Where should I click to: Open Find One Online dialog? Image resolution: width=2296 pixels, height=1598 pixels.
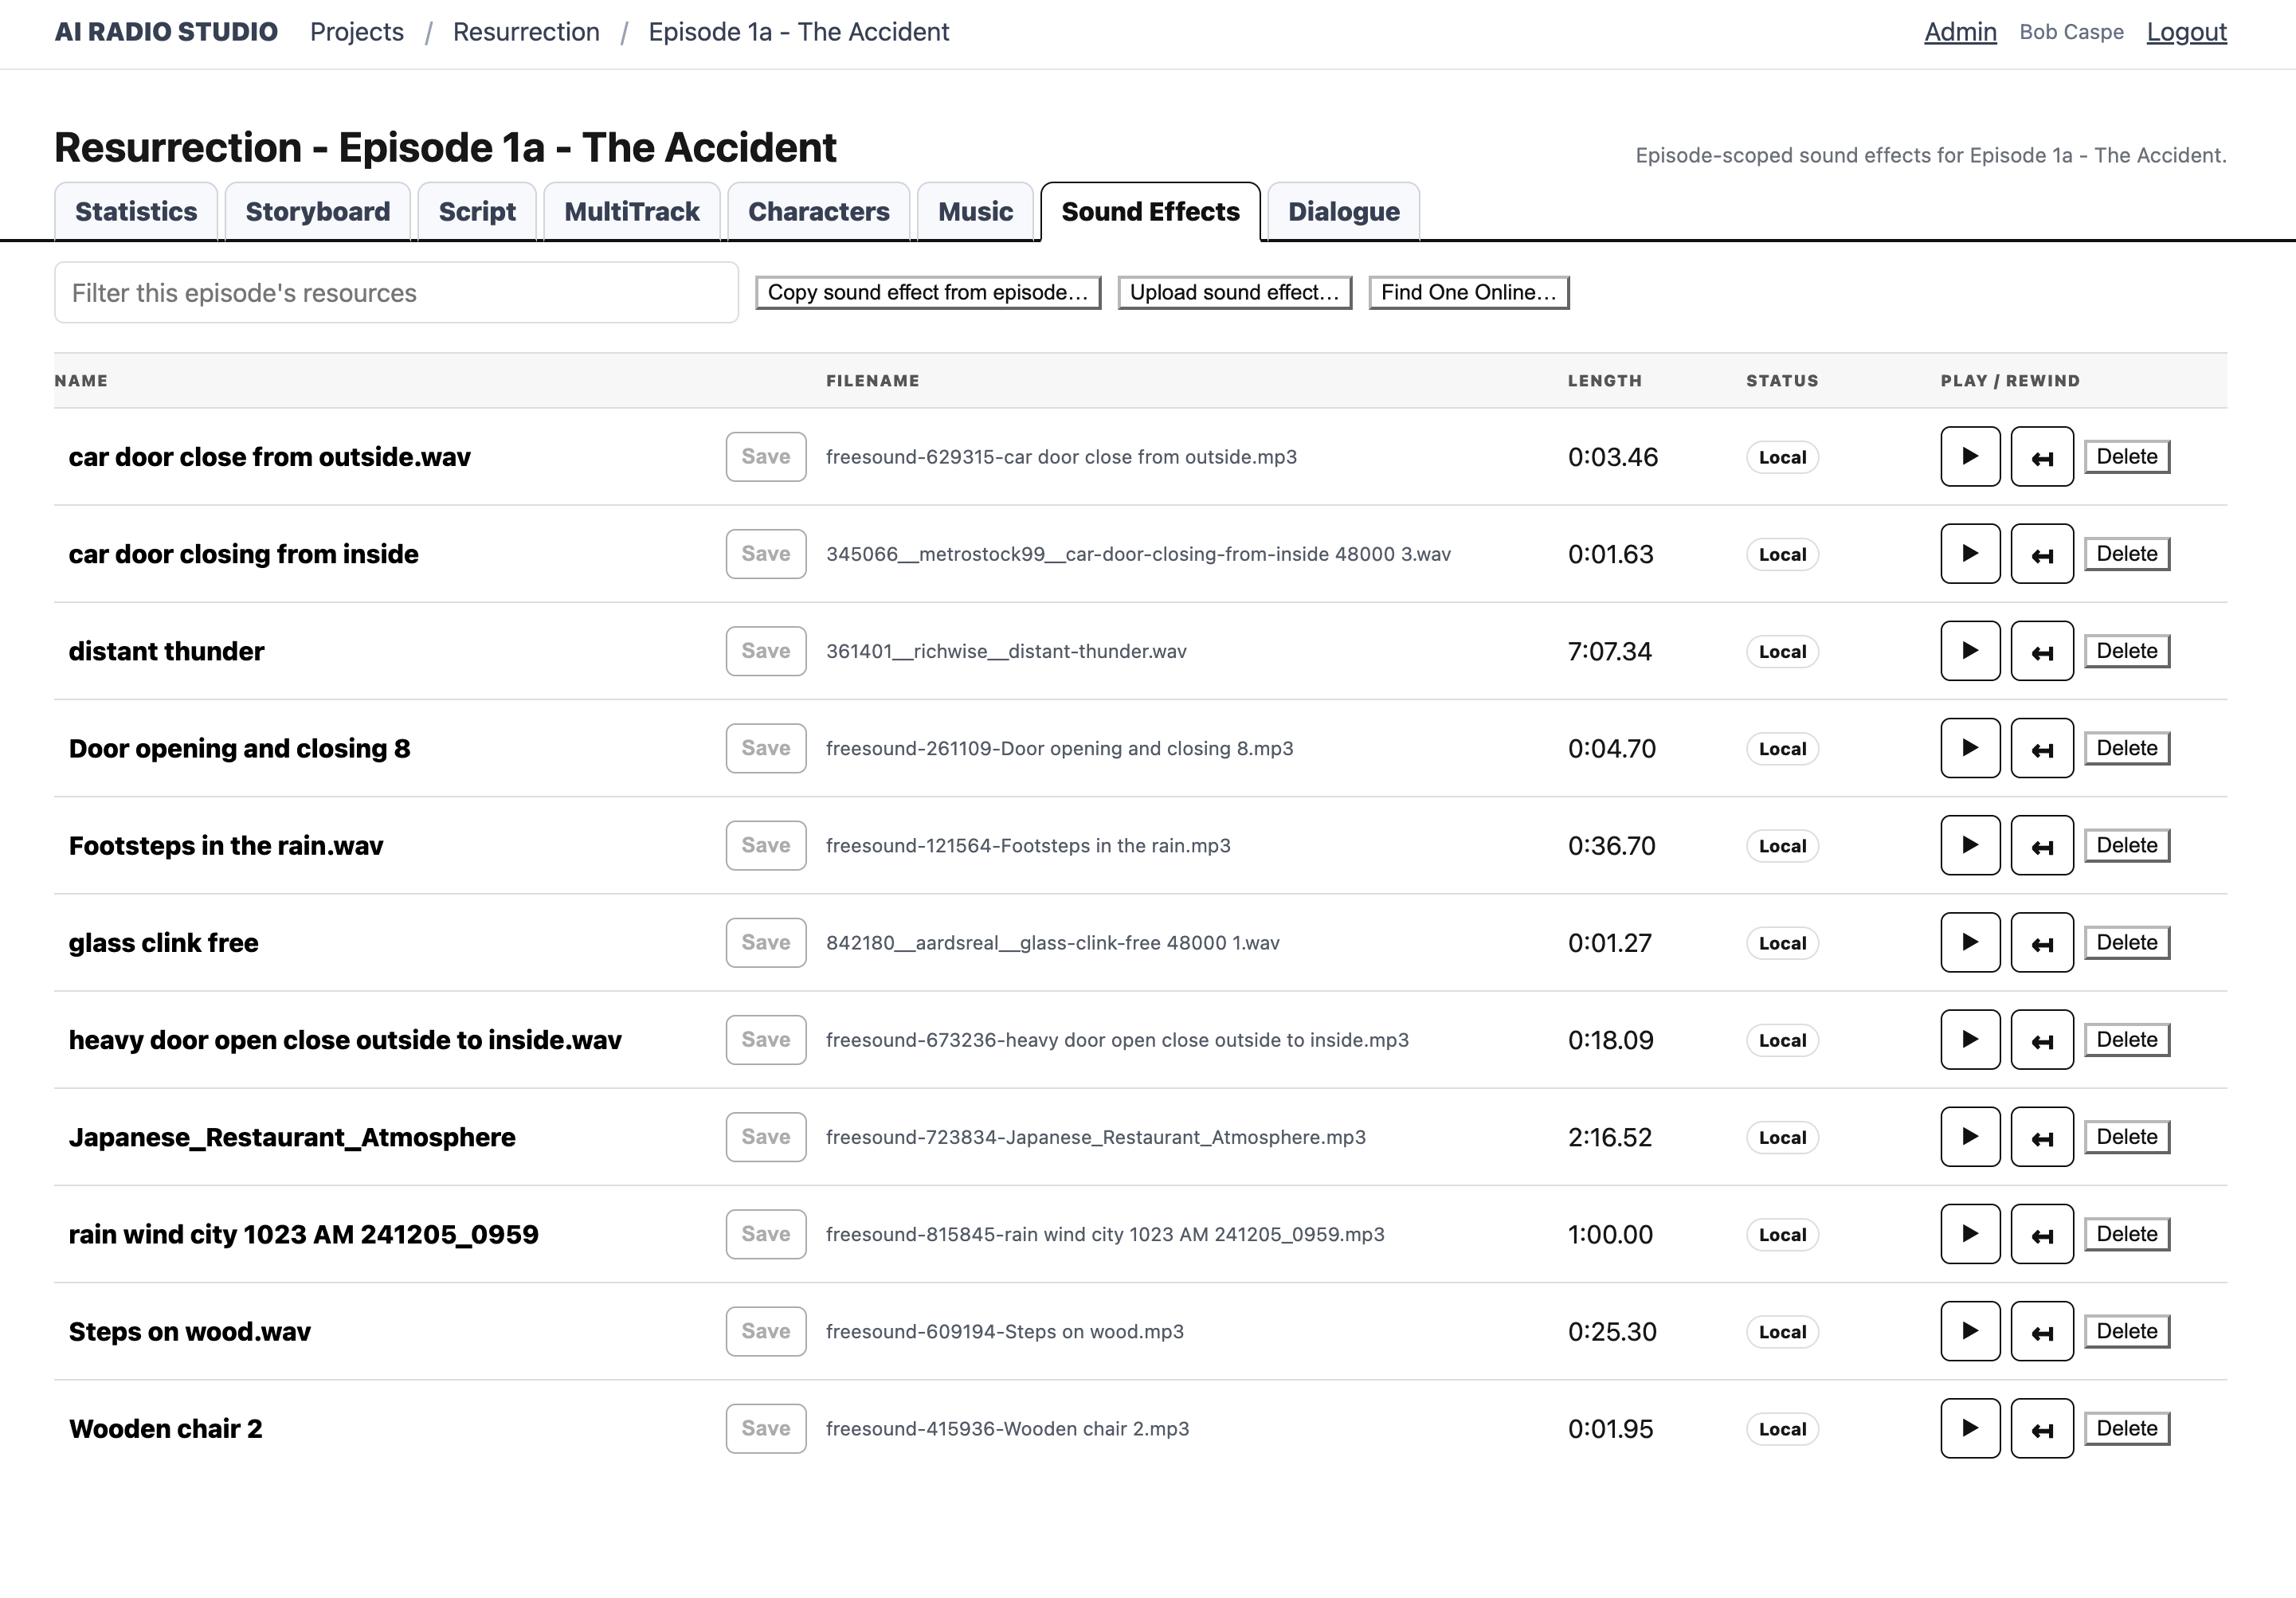click(1468, 293)
